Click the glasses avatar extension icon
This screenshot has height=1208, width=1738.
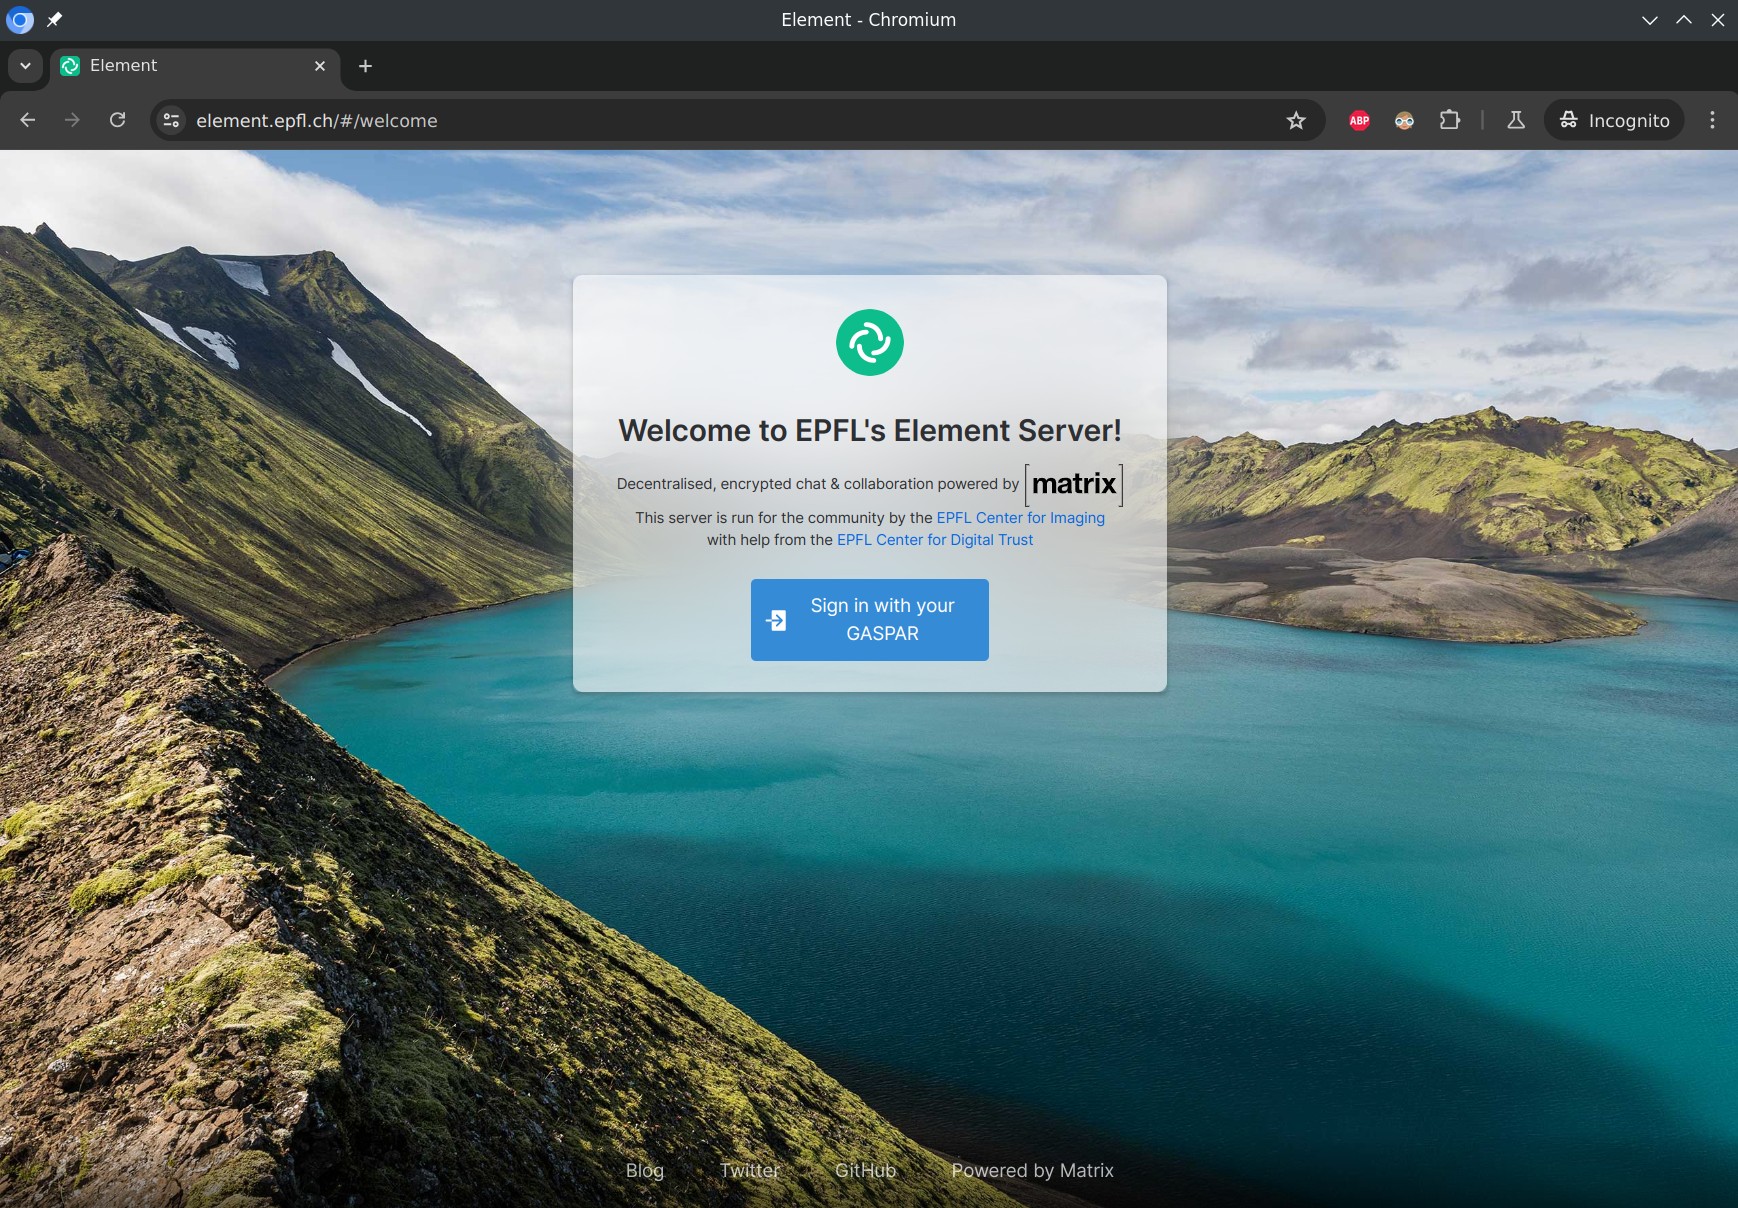tap(1404, 120)
